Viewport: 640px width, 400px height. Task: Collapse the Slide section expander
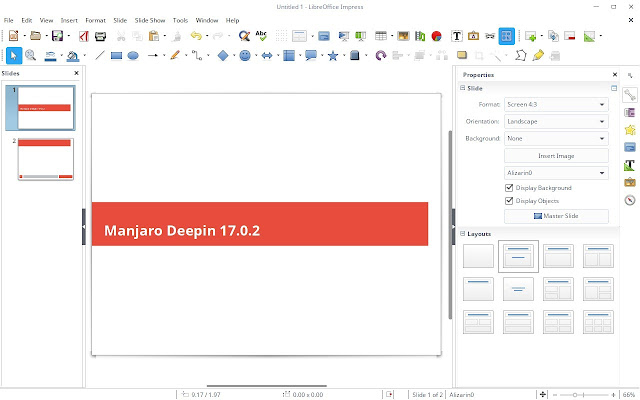(x=462, y=88)
